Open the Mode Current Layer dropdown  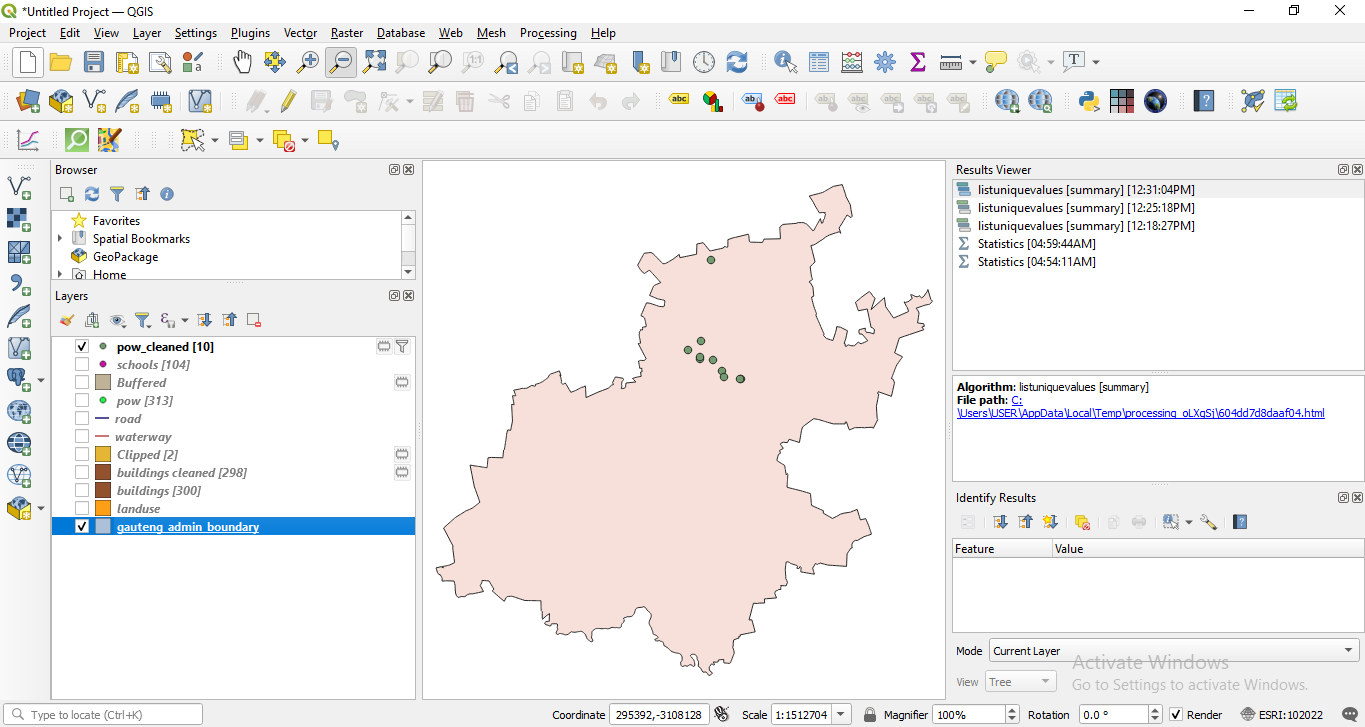pyautogui.click(x=1174, y=651)
